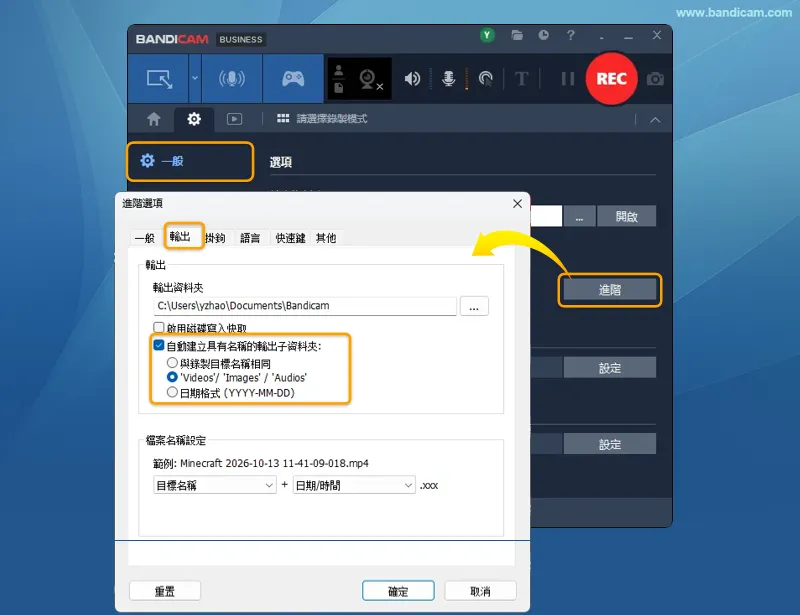Switch to 其他 tab
The width and height of the screenshot is (800, 615).
coord(326,238)
